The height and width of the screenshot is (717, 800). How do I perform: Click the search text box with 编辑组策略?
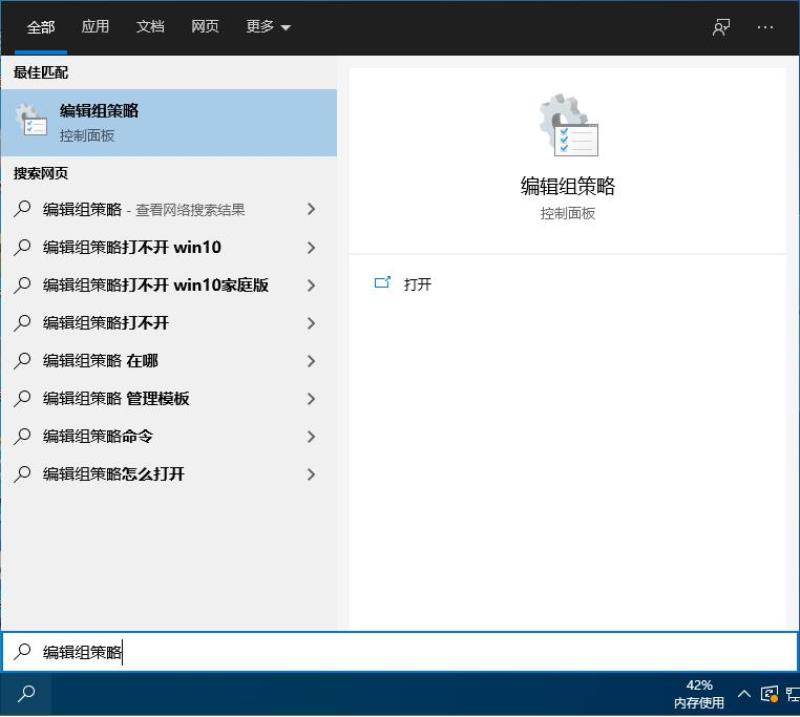pyautogui.click(x=400, y=652)
